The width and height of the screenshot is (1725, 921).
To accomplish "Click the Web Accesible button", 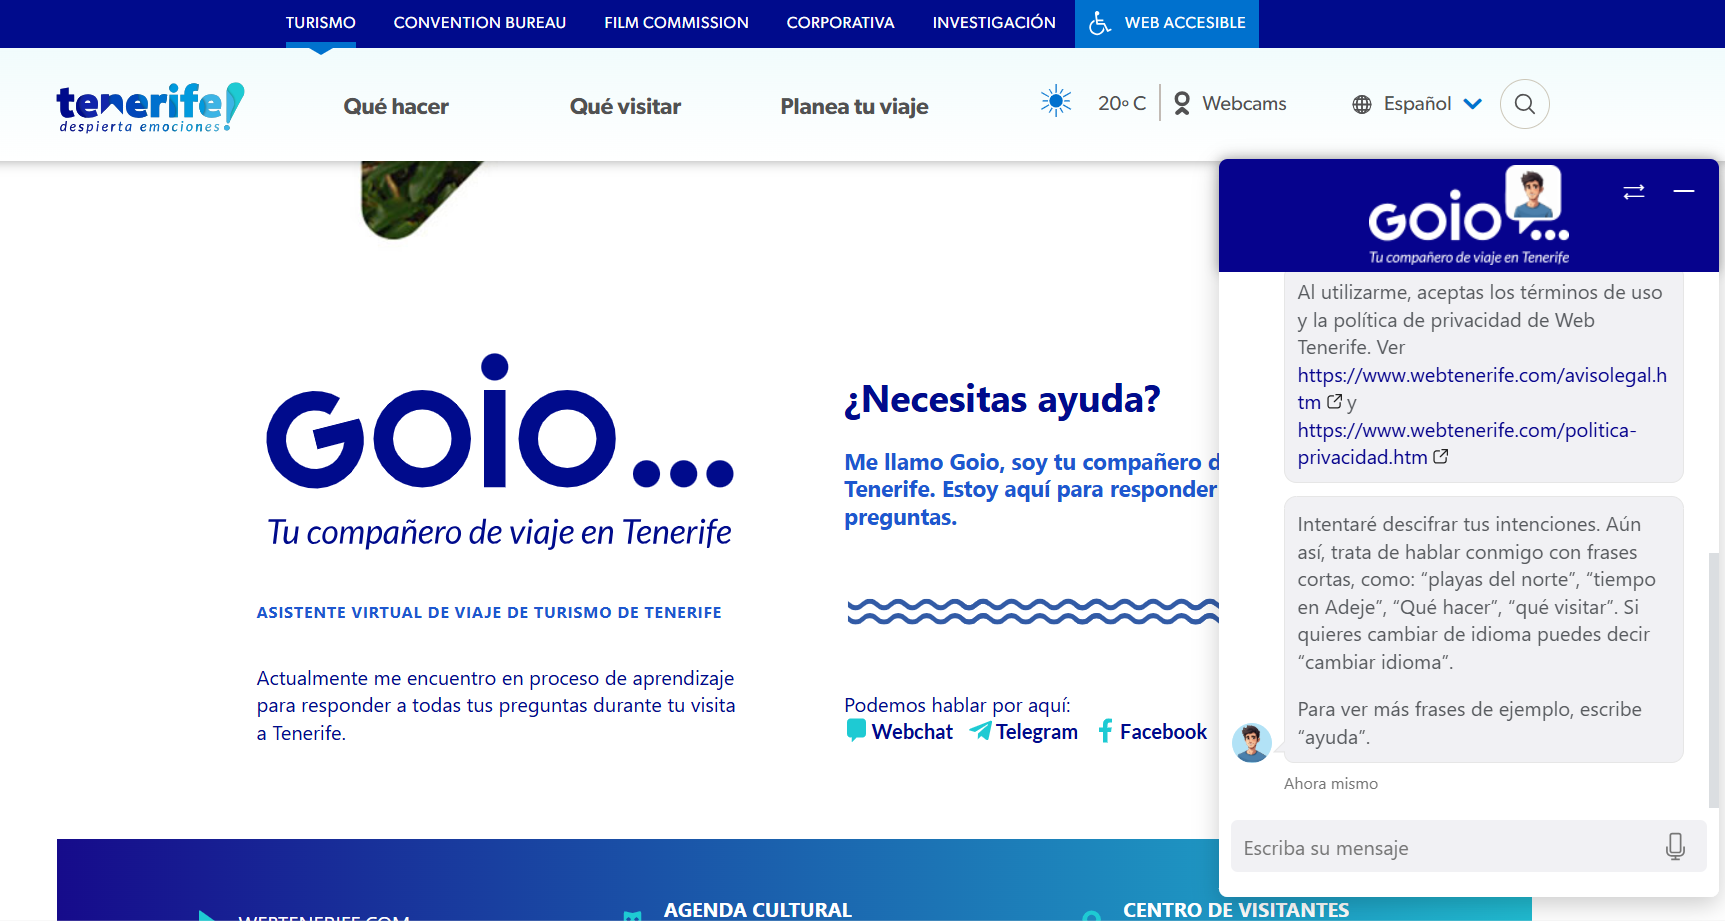I will click(x=1167, y=23).
